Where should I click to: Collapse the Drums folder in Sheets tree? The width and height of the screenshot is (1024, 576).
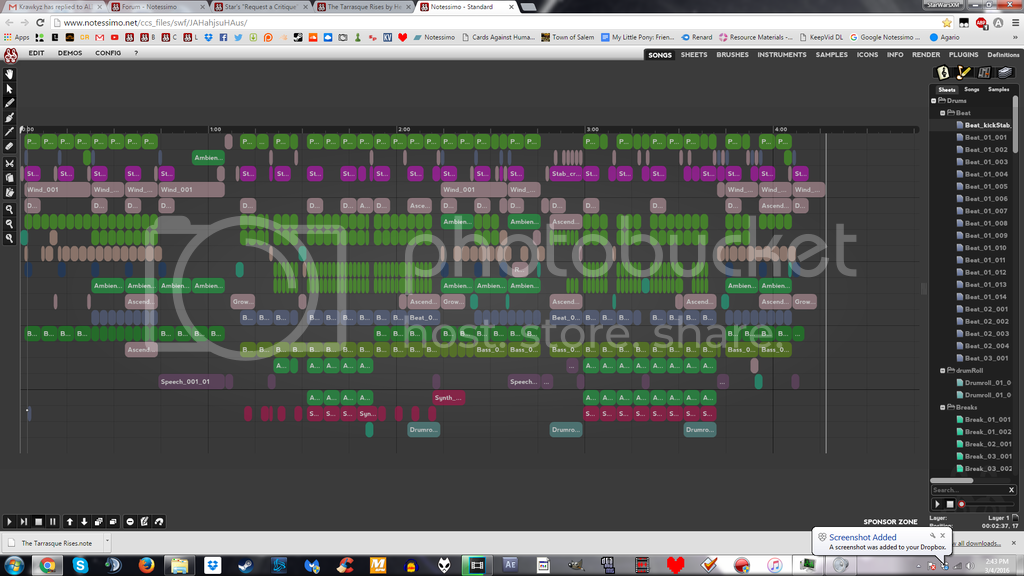pos(936,100)
